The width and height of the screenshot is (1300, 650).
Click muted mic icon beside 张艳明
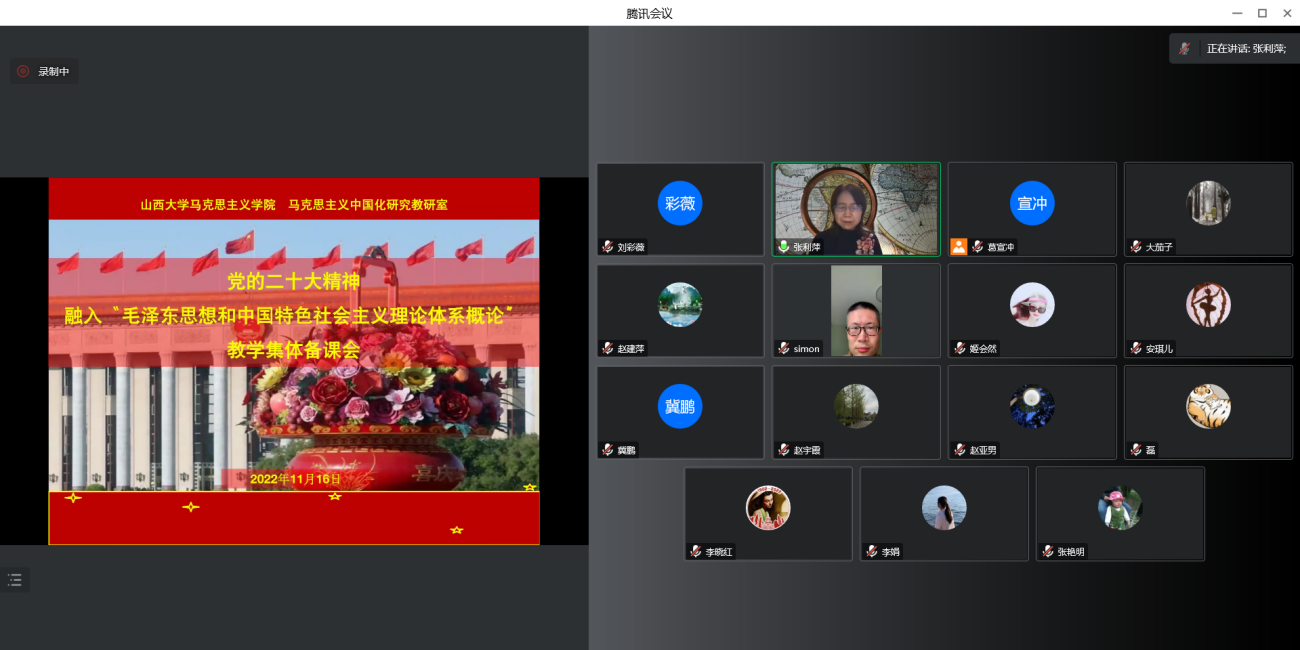coord(1048,551)
